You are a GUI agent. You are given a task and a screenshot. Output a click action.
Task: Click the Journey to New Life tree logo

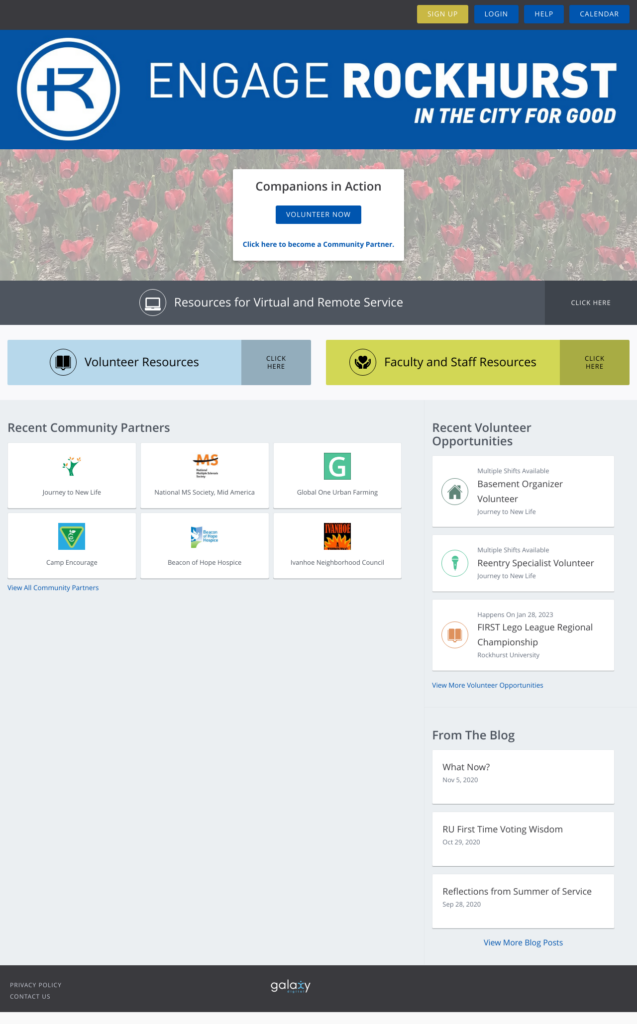(71, 466)
